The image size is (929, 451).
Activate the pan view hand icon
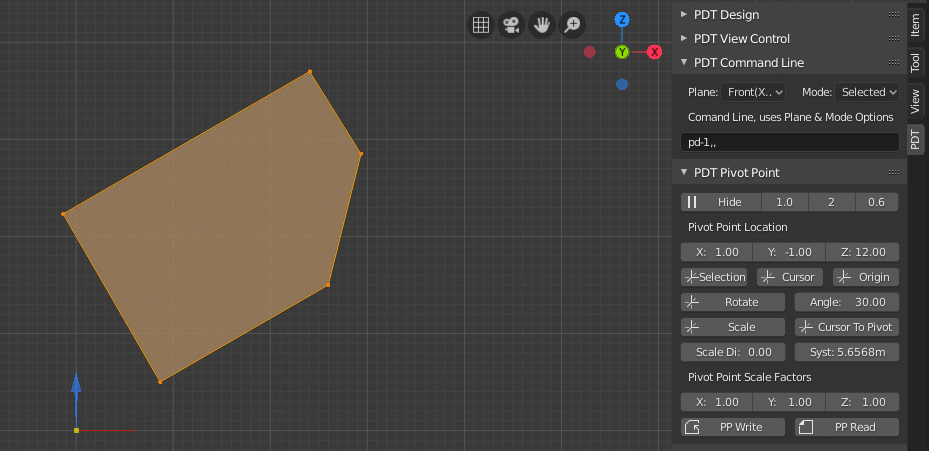(542, 25)
